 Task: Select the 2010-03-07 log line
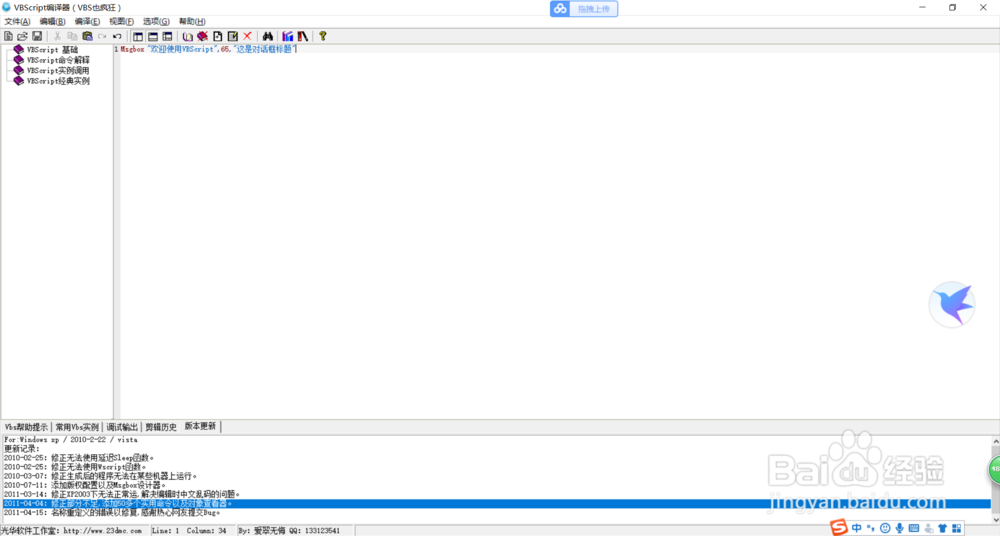(100, 476)
